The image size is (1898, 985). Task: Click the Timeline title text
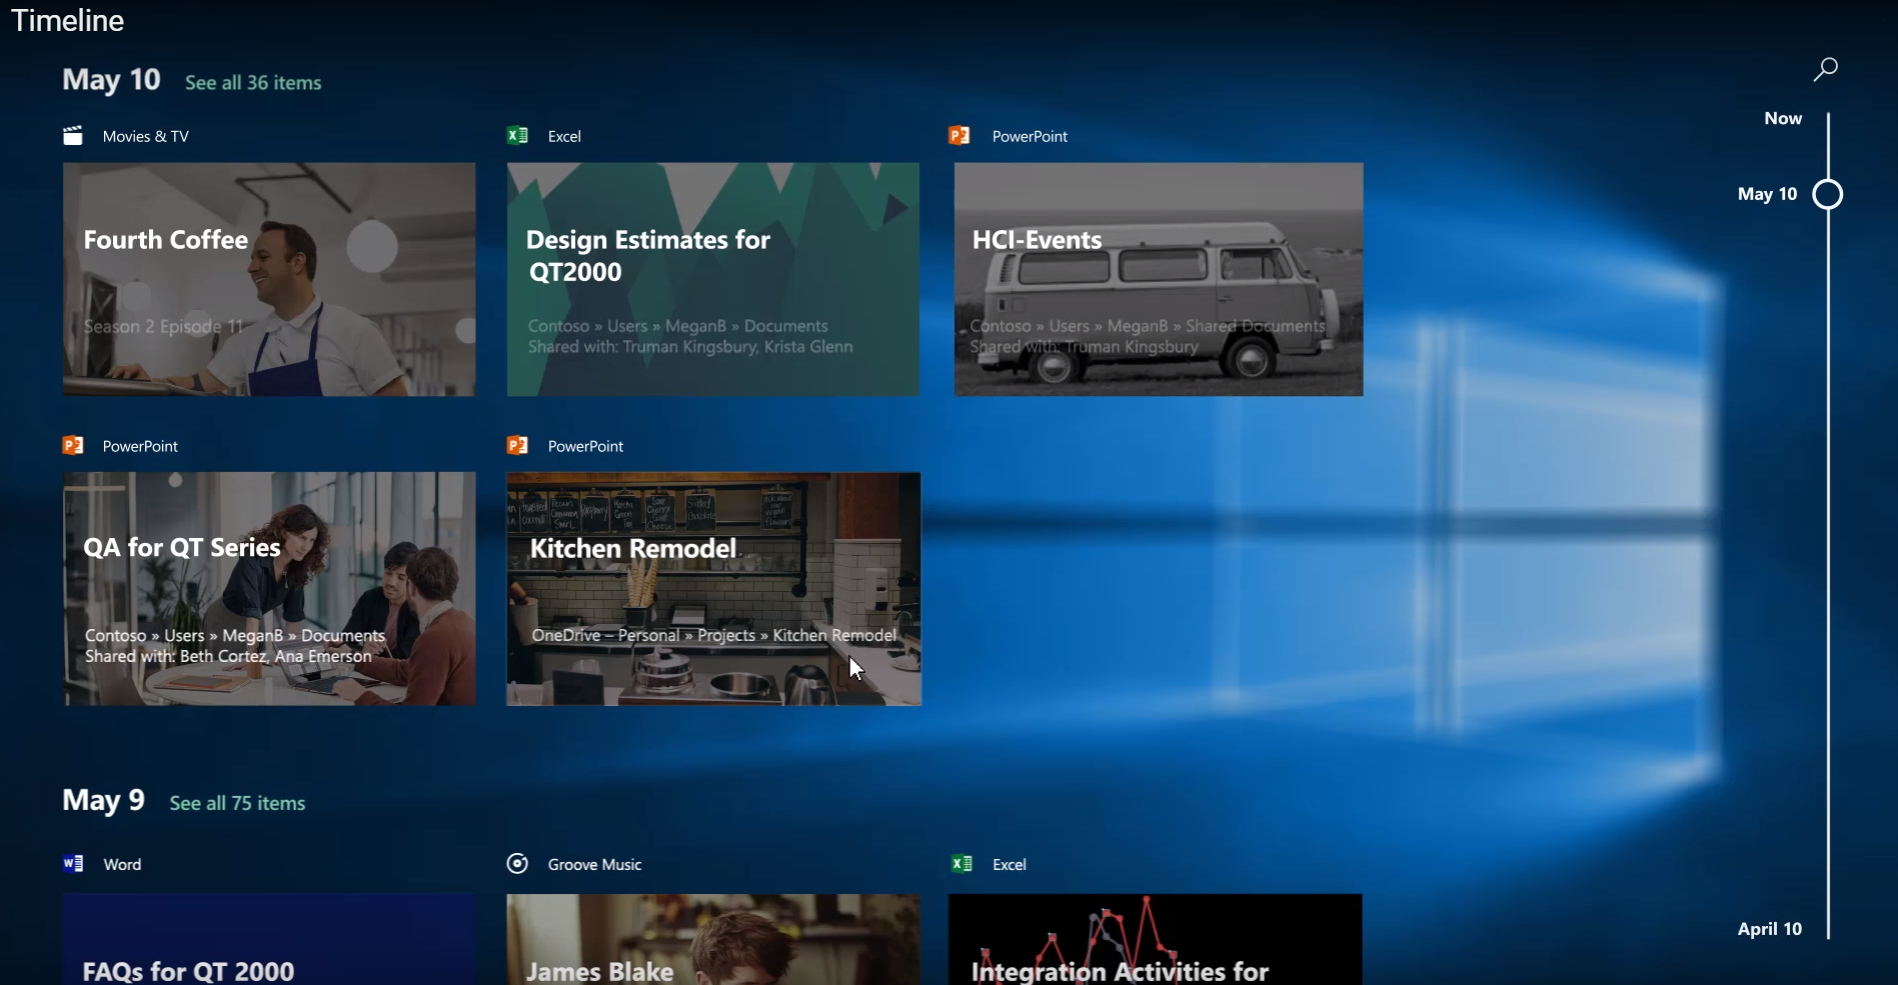[67, 20]
